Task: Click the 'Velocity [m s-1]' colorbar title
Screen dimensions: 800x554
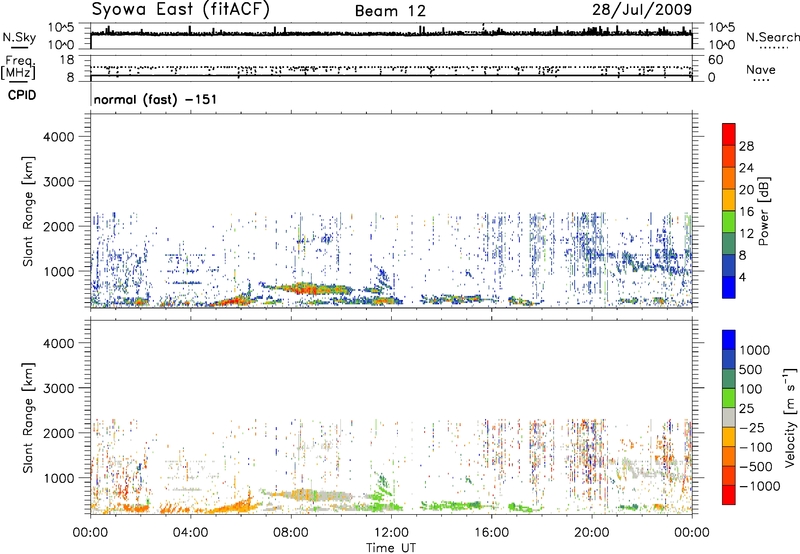Action: 790,417
